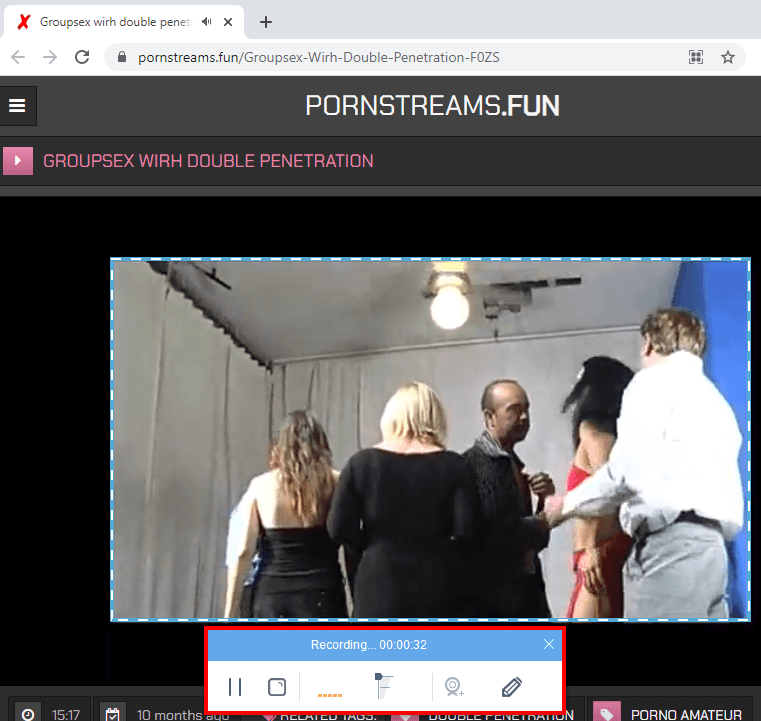The height and width of the screenshot is (721, 761).
Task: Pause the screen recording
Action: [235, 687]
